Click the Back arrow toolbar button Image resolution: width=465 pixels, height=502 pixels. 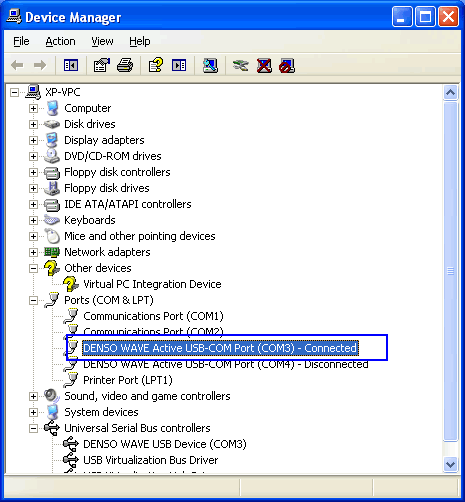coord(17,65)
